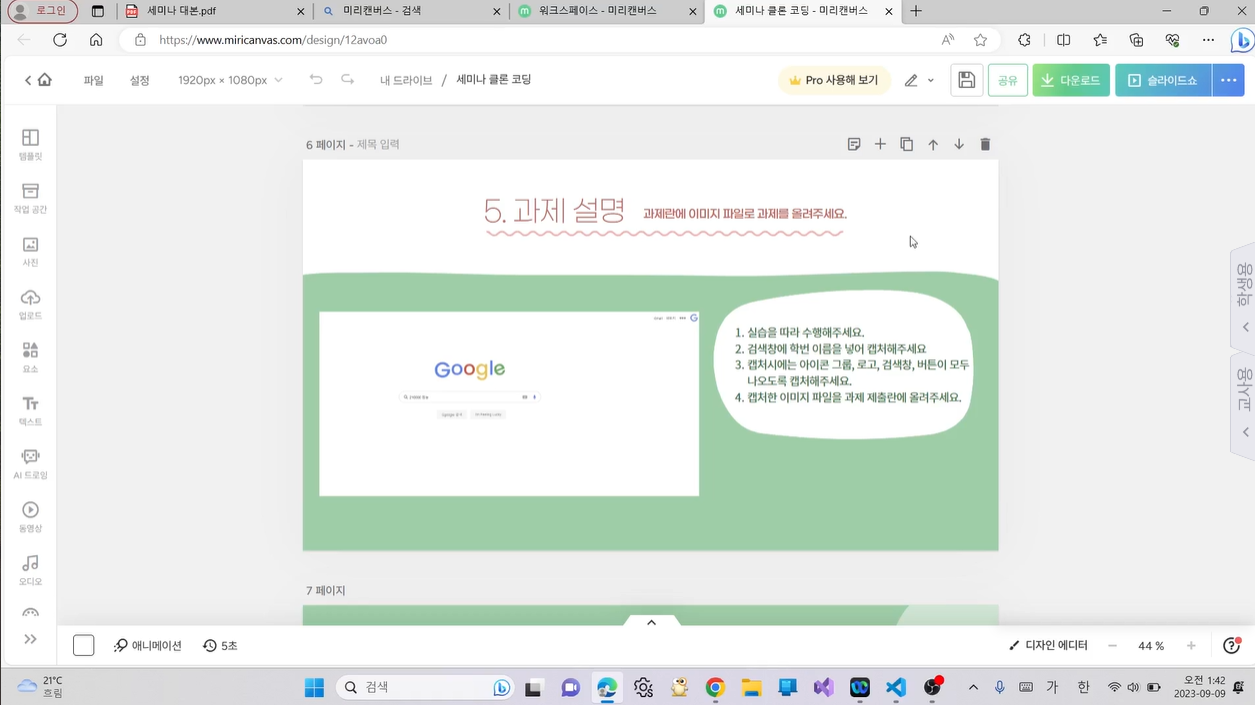1255x705 pixels.
Task: Open the 요소 elements panel
Action: point(30,357)
